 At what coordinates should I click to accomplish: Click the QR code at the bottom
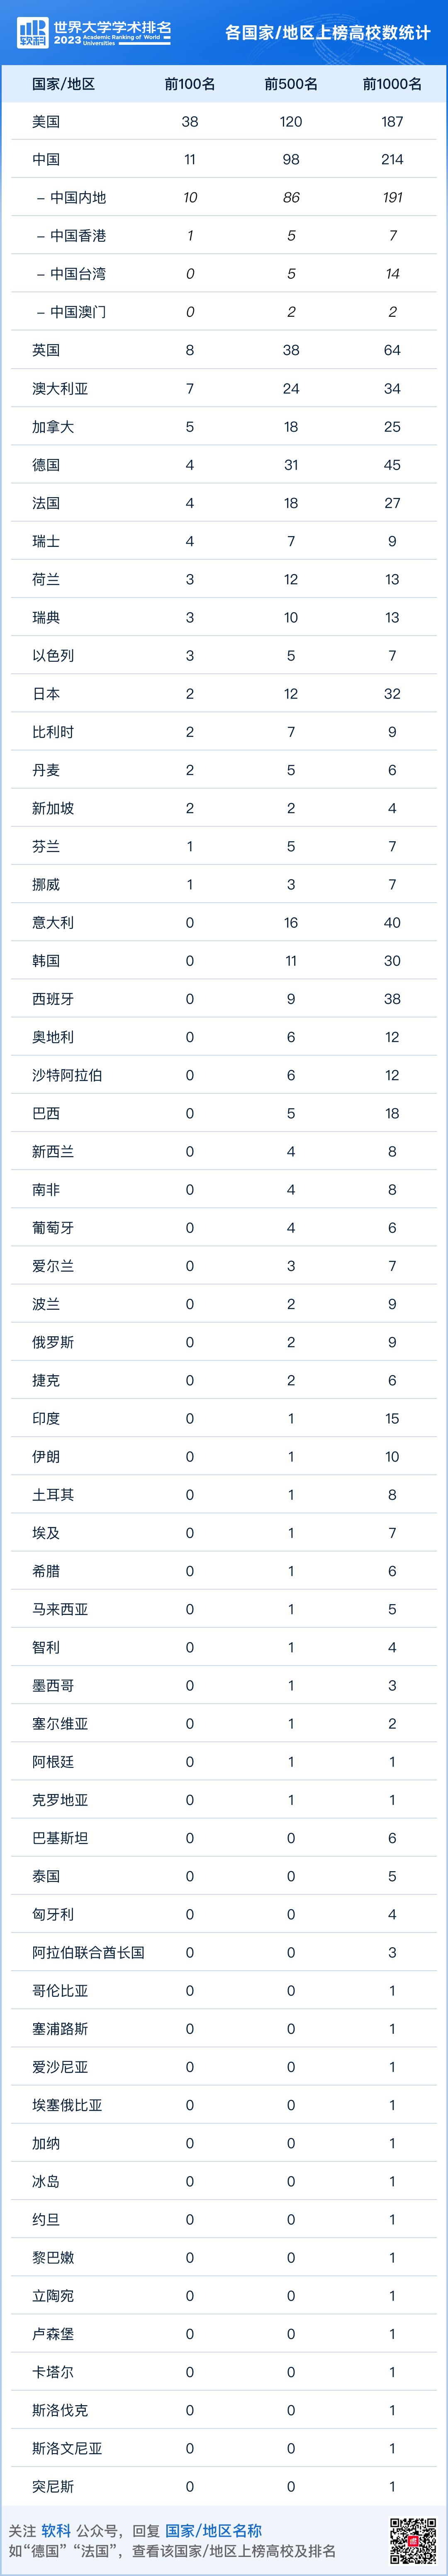(412, 2540)
